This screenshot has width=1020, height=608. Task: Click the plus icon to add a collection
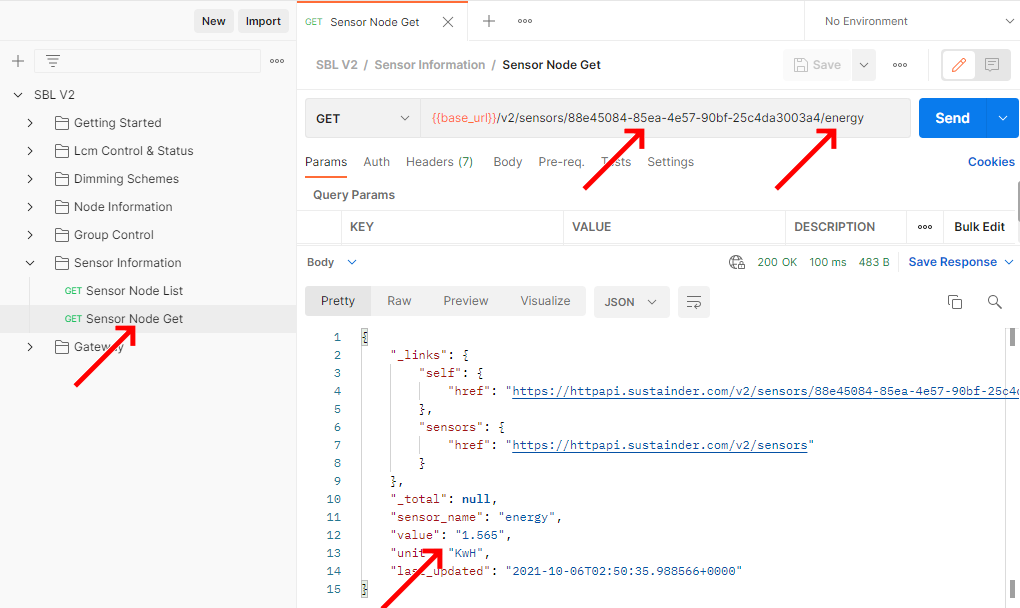click(17, 61)
